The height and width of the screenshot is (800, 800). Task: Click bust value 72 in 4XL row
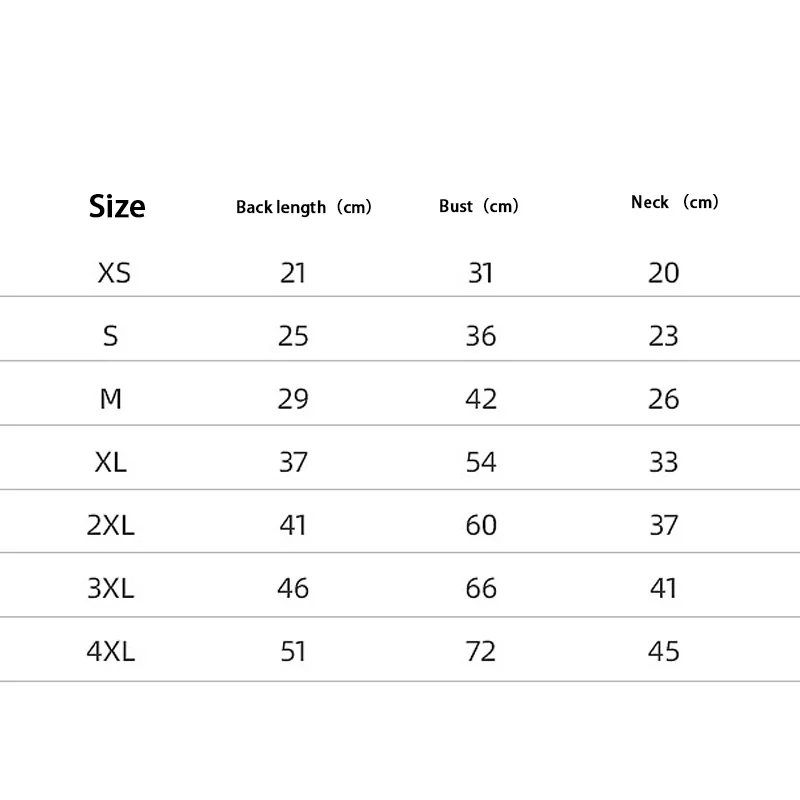coord(481,652)
